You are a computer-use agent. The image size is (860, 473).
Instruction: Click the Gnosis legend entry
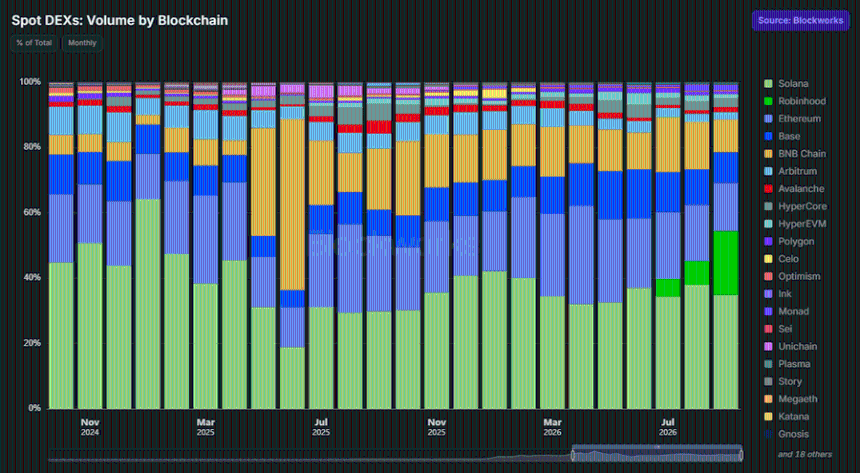tap(787, 434)
